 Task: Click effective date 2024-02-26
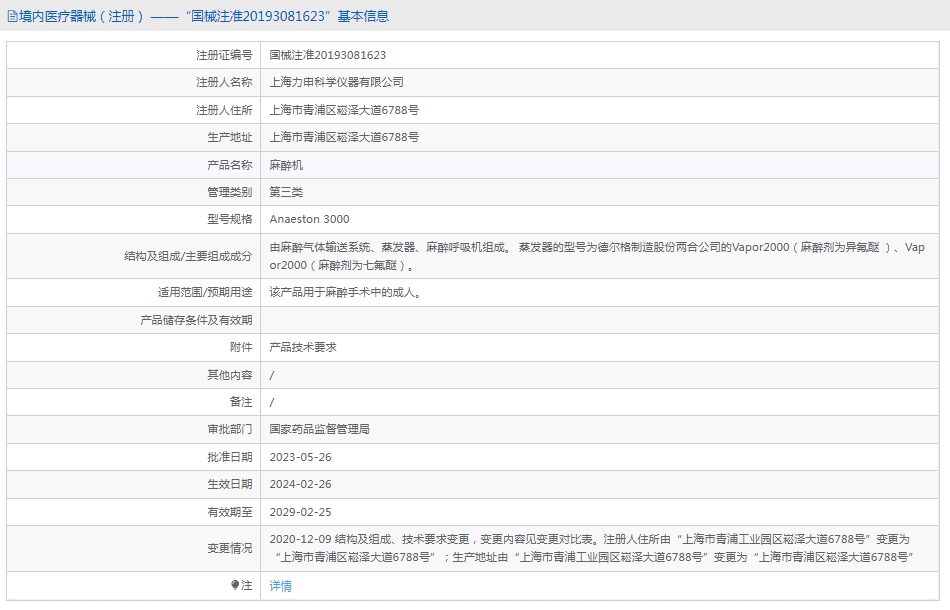pyautogui.click(x=301, y=485)
